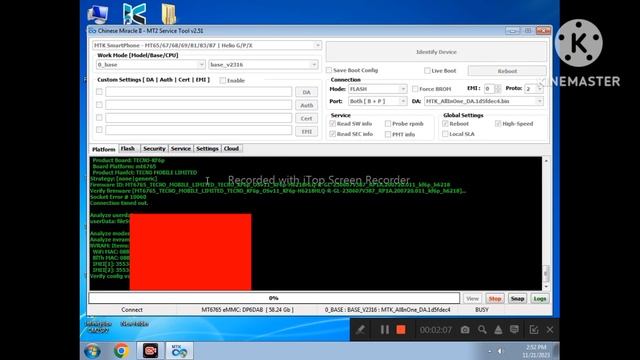Click the EMI browse button

(x=307, y=131)
